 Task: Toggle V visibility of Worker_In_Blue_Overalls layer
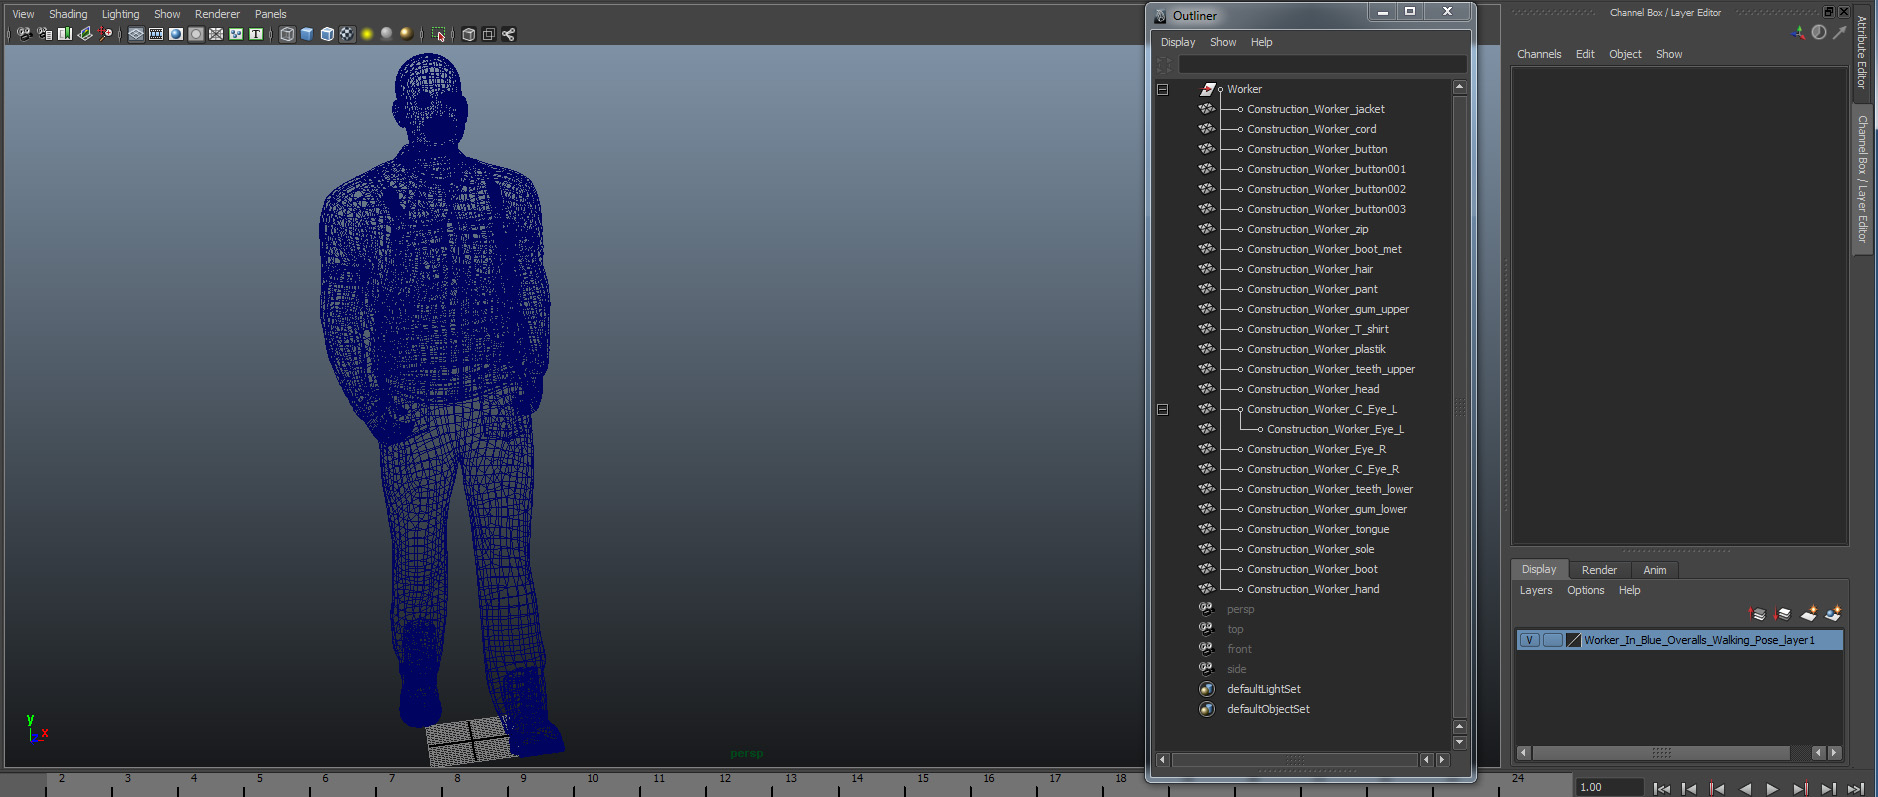coord(1529,640)
